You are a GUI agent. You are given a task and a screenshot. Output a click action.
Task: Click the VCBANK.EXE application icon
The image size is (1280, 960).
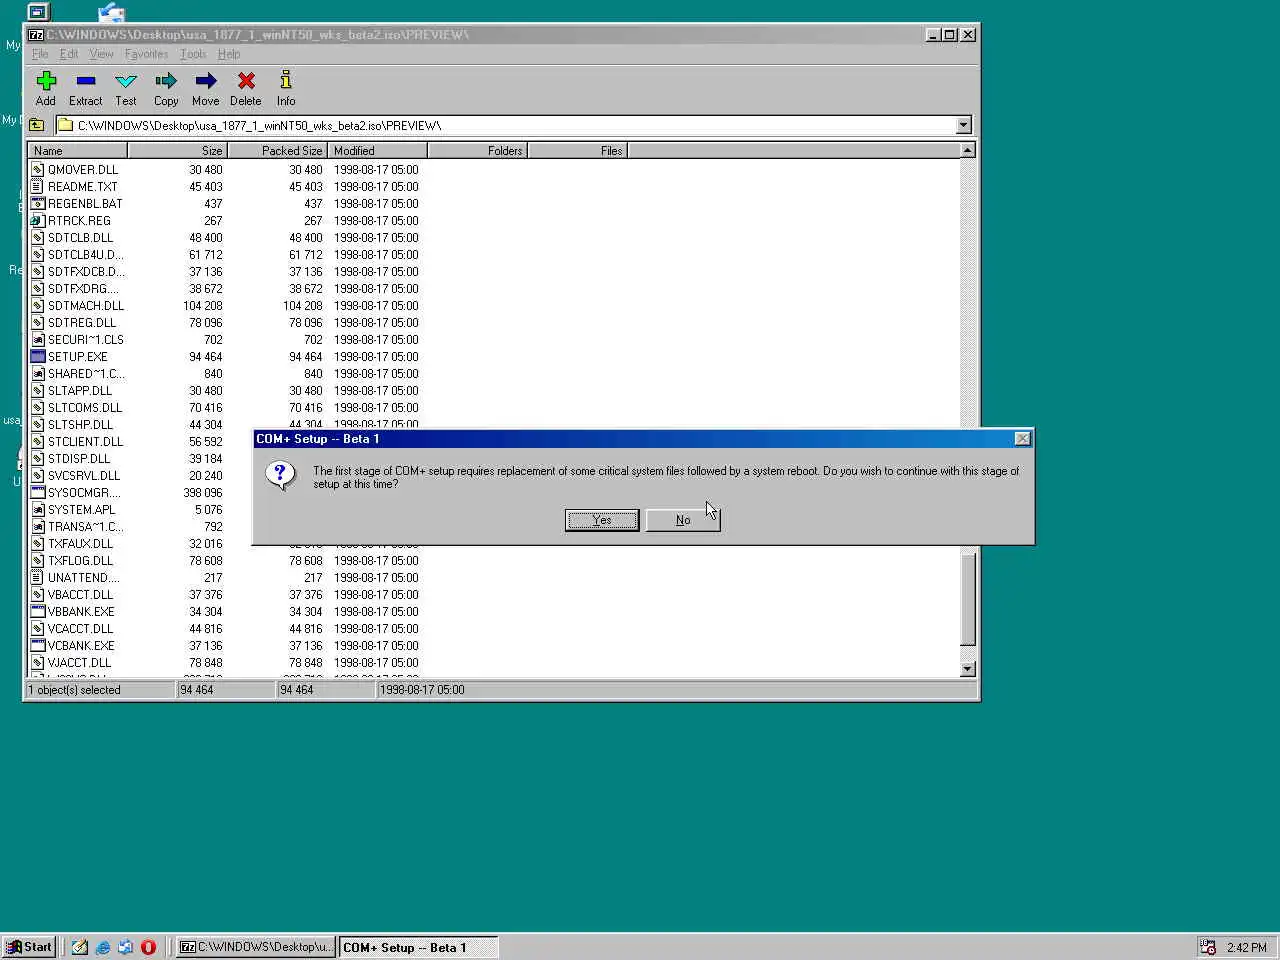pyautogui.click(x=38, y=645)
